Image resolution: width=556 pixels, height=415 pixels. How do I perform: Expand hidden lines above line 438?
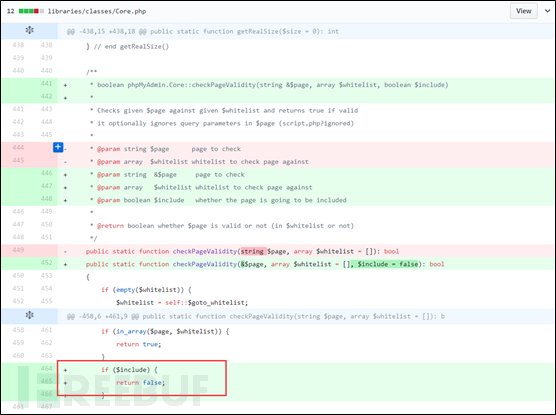[30, 31]
